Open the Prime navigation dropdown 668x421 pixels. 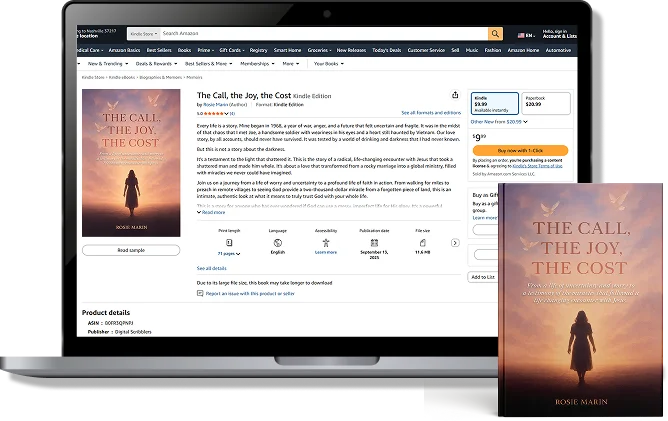point(205,50)
